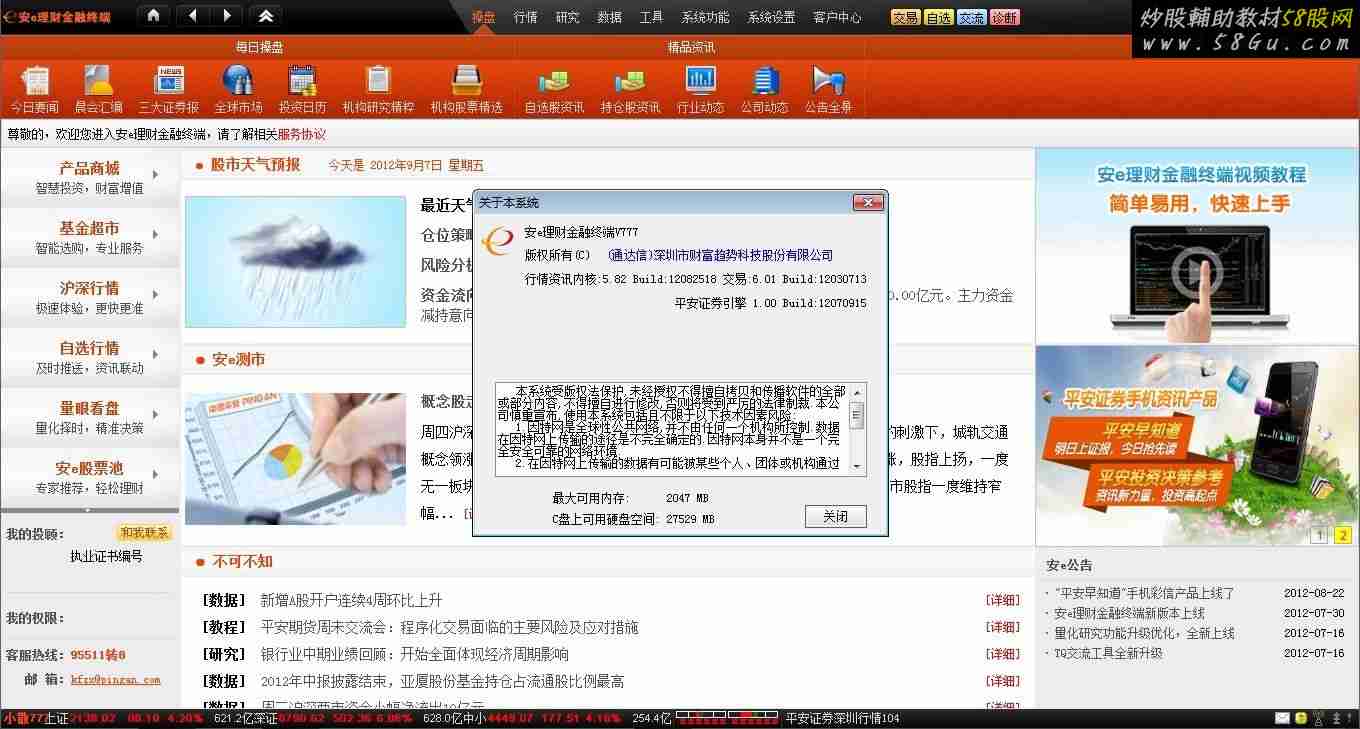Switch banner to slide 1

click(1319, 535)
